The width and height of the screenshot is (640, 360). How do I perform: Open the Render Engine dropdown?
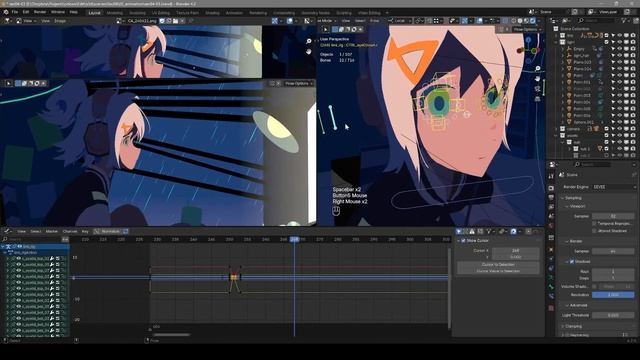614,187
